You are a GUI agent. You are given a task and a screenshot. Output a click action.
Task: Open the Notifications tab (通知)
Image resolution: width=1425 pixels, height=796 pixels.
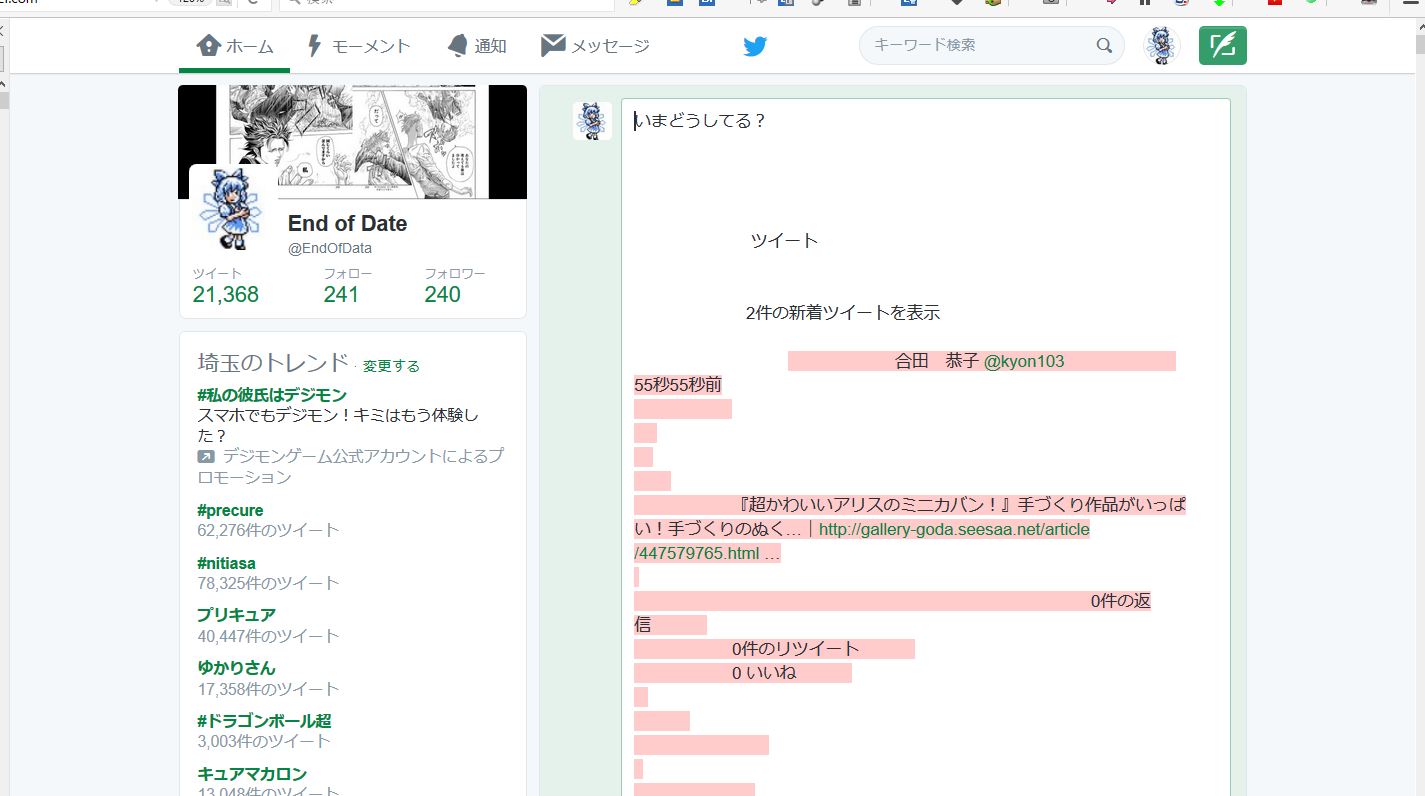[477, 46]
